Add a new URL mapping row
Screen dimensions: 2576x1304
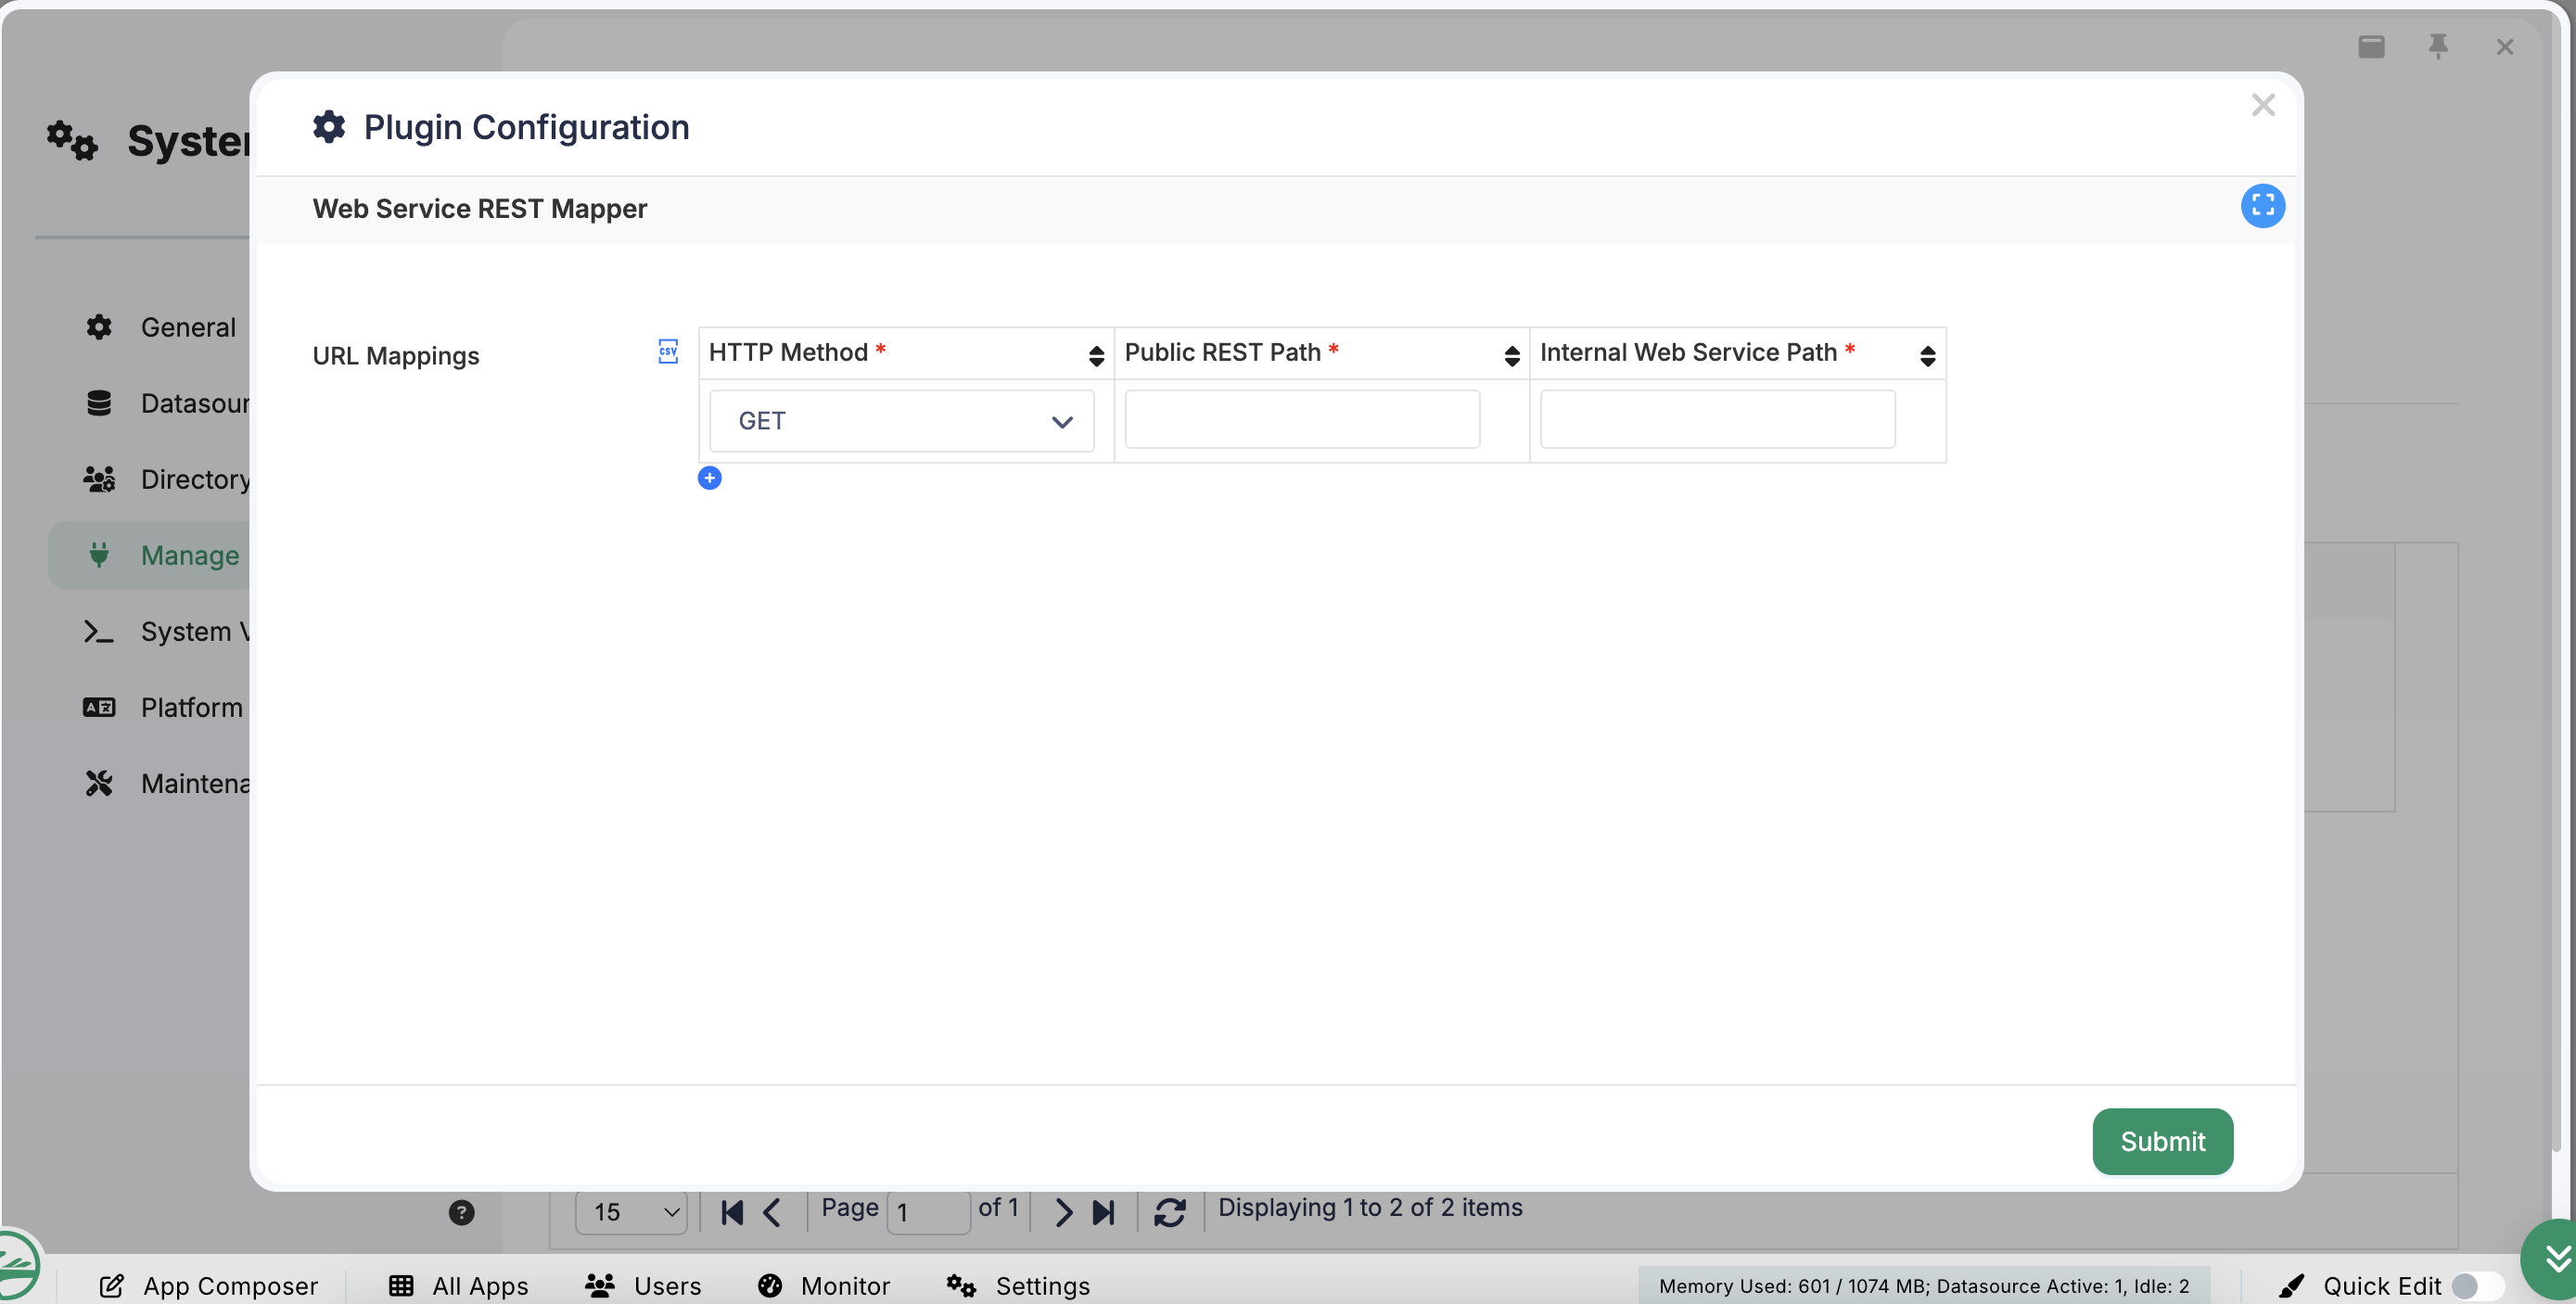pyautogui.click(x=709, y=478)
